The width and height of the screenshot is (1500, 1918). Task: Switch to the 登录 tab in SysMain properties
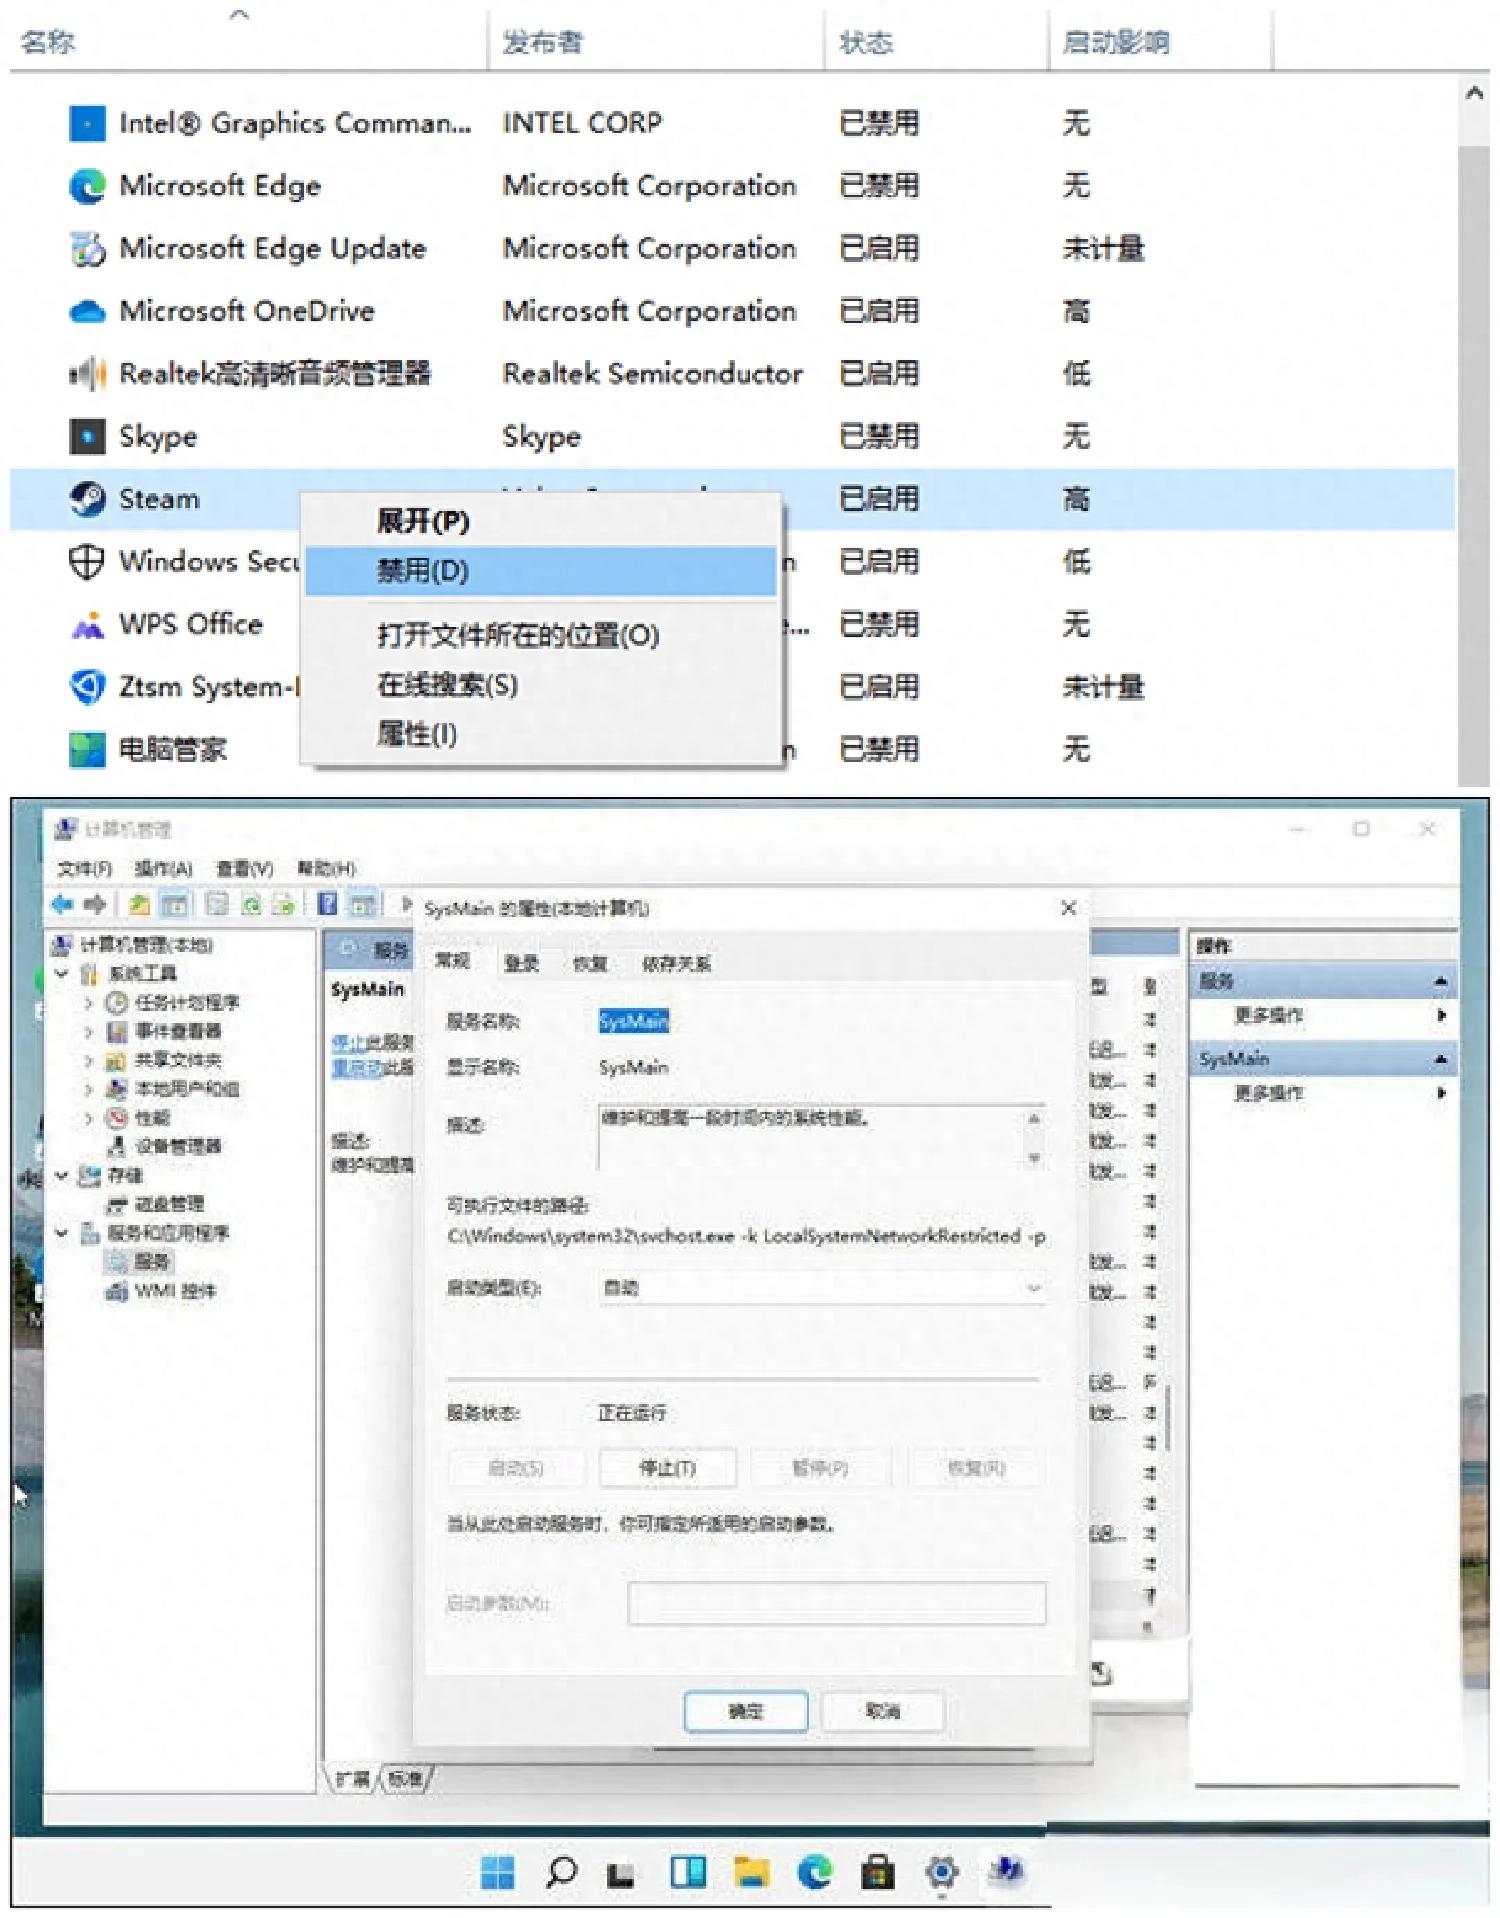[x=521, y=963]
